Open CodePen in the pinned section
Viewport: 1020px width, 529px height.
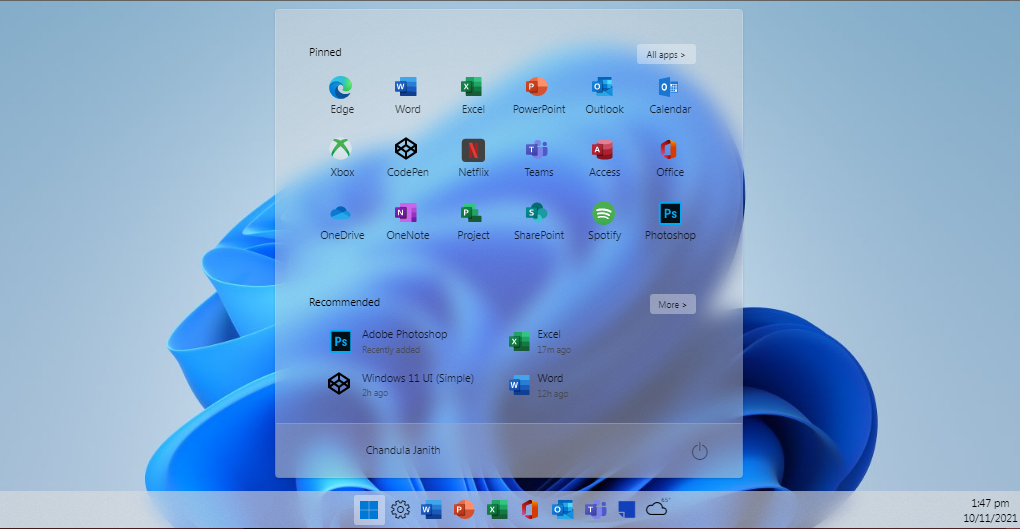click(x=406, y=152)
